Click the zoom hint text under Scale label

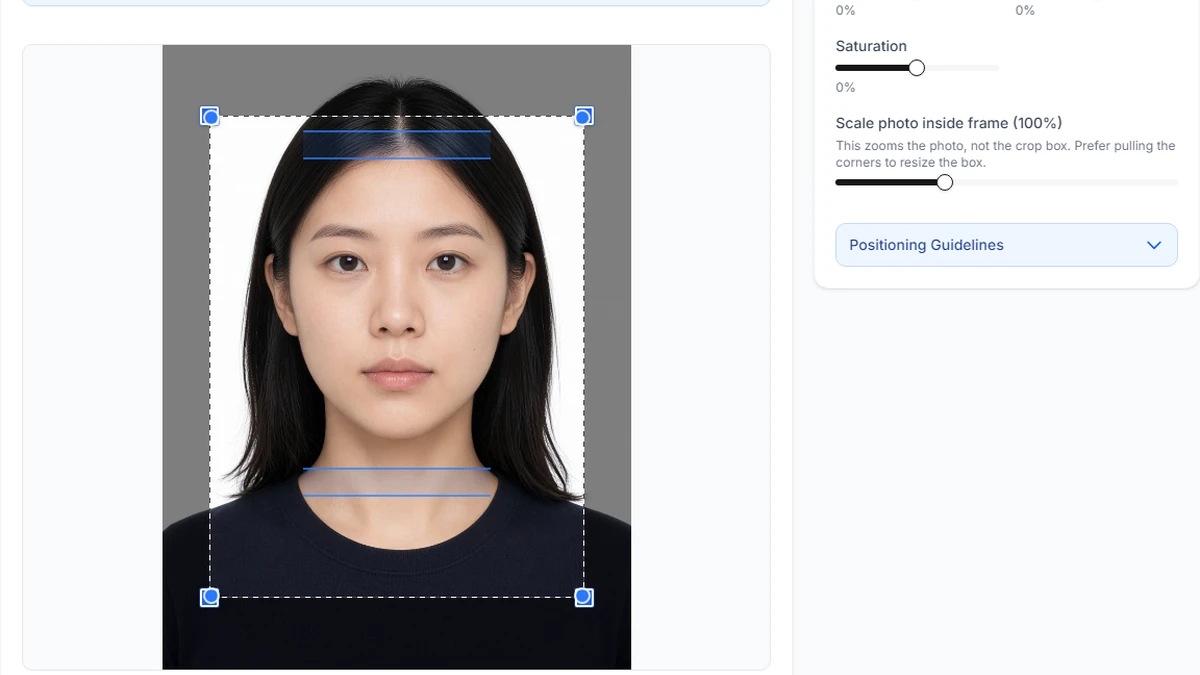pos(1005,154)
